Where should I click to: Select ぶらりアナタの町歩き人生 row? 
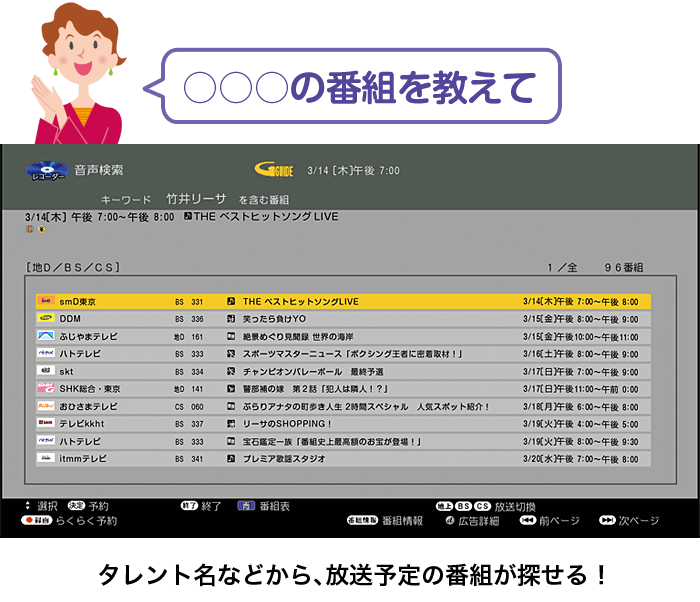point(343,406)
